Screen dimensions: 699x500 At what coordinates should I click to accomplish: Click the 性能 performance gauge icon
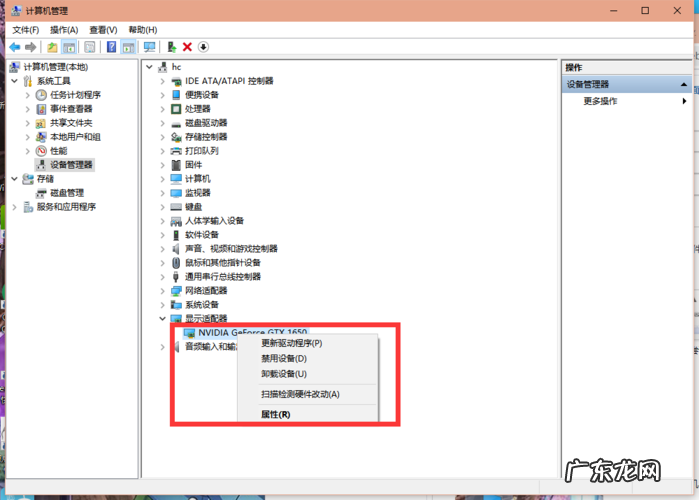point(41,151)
